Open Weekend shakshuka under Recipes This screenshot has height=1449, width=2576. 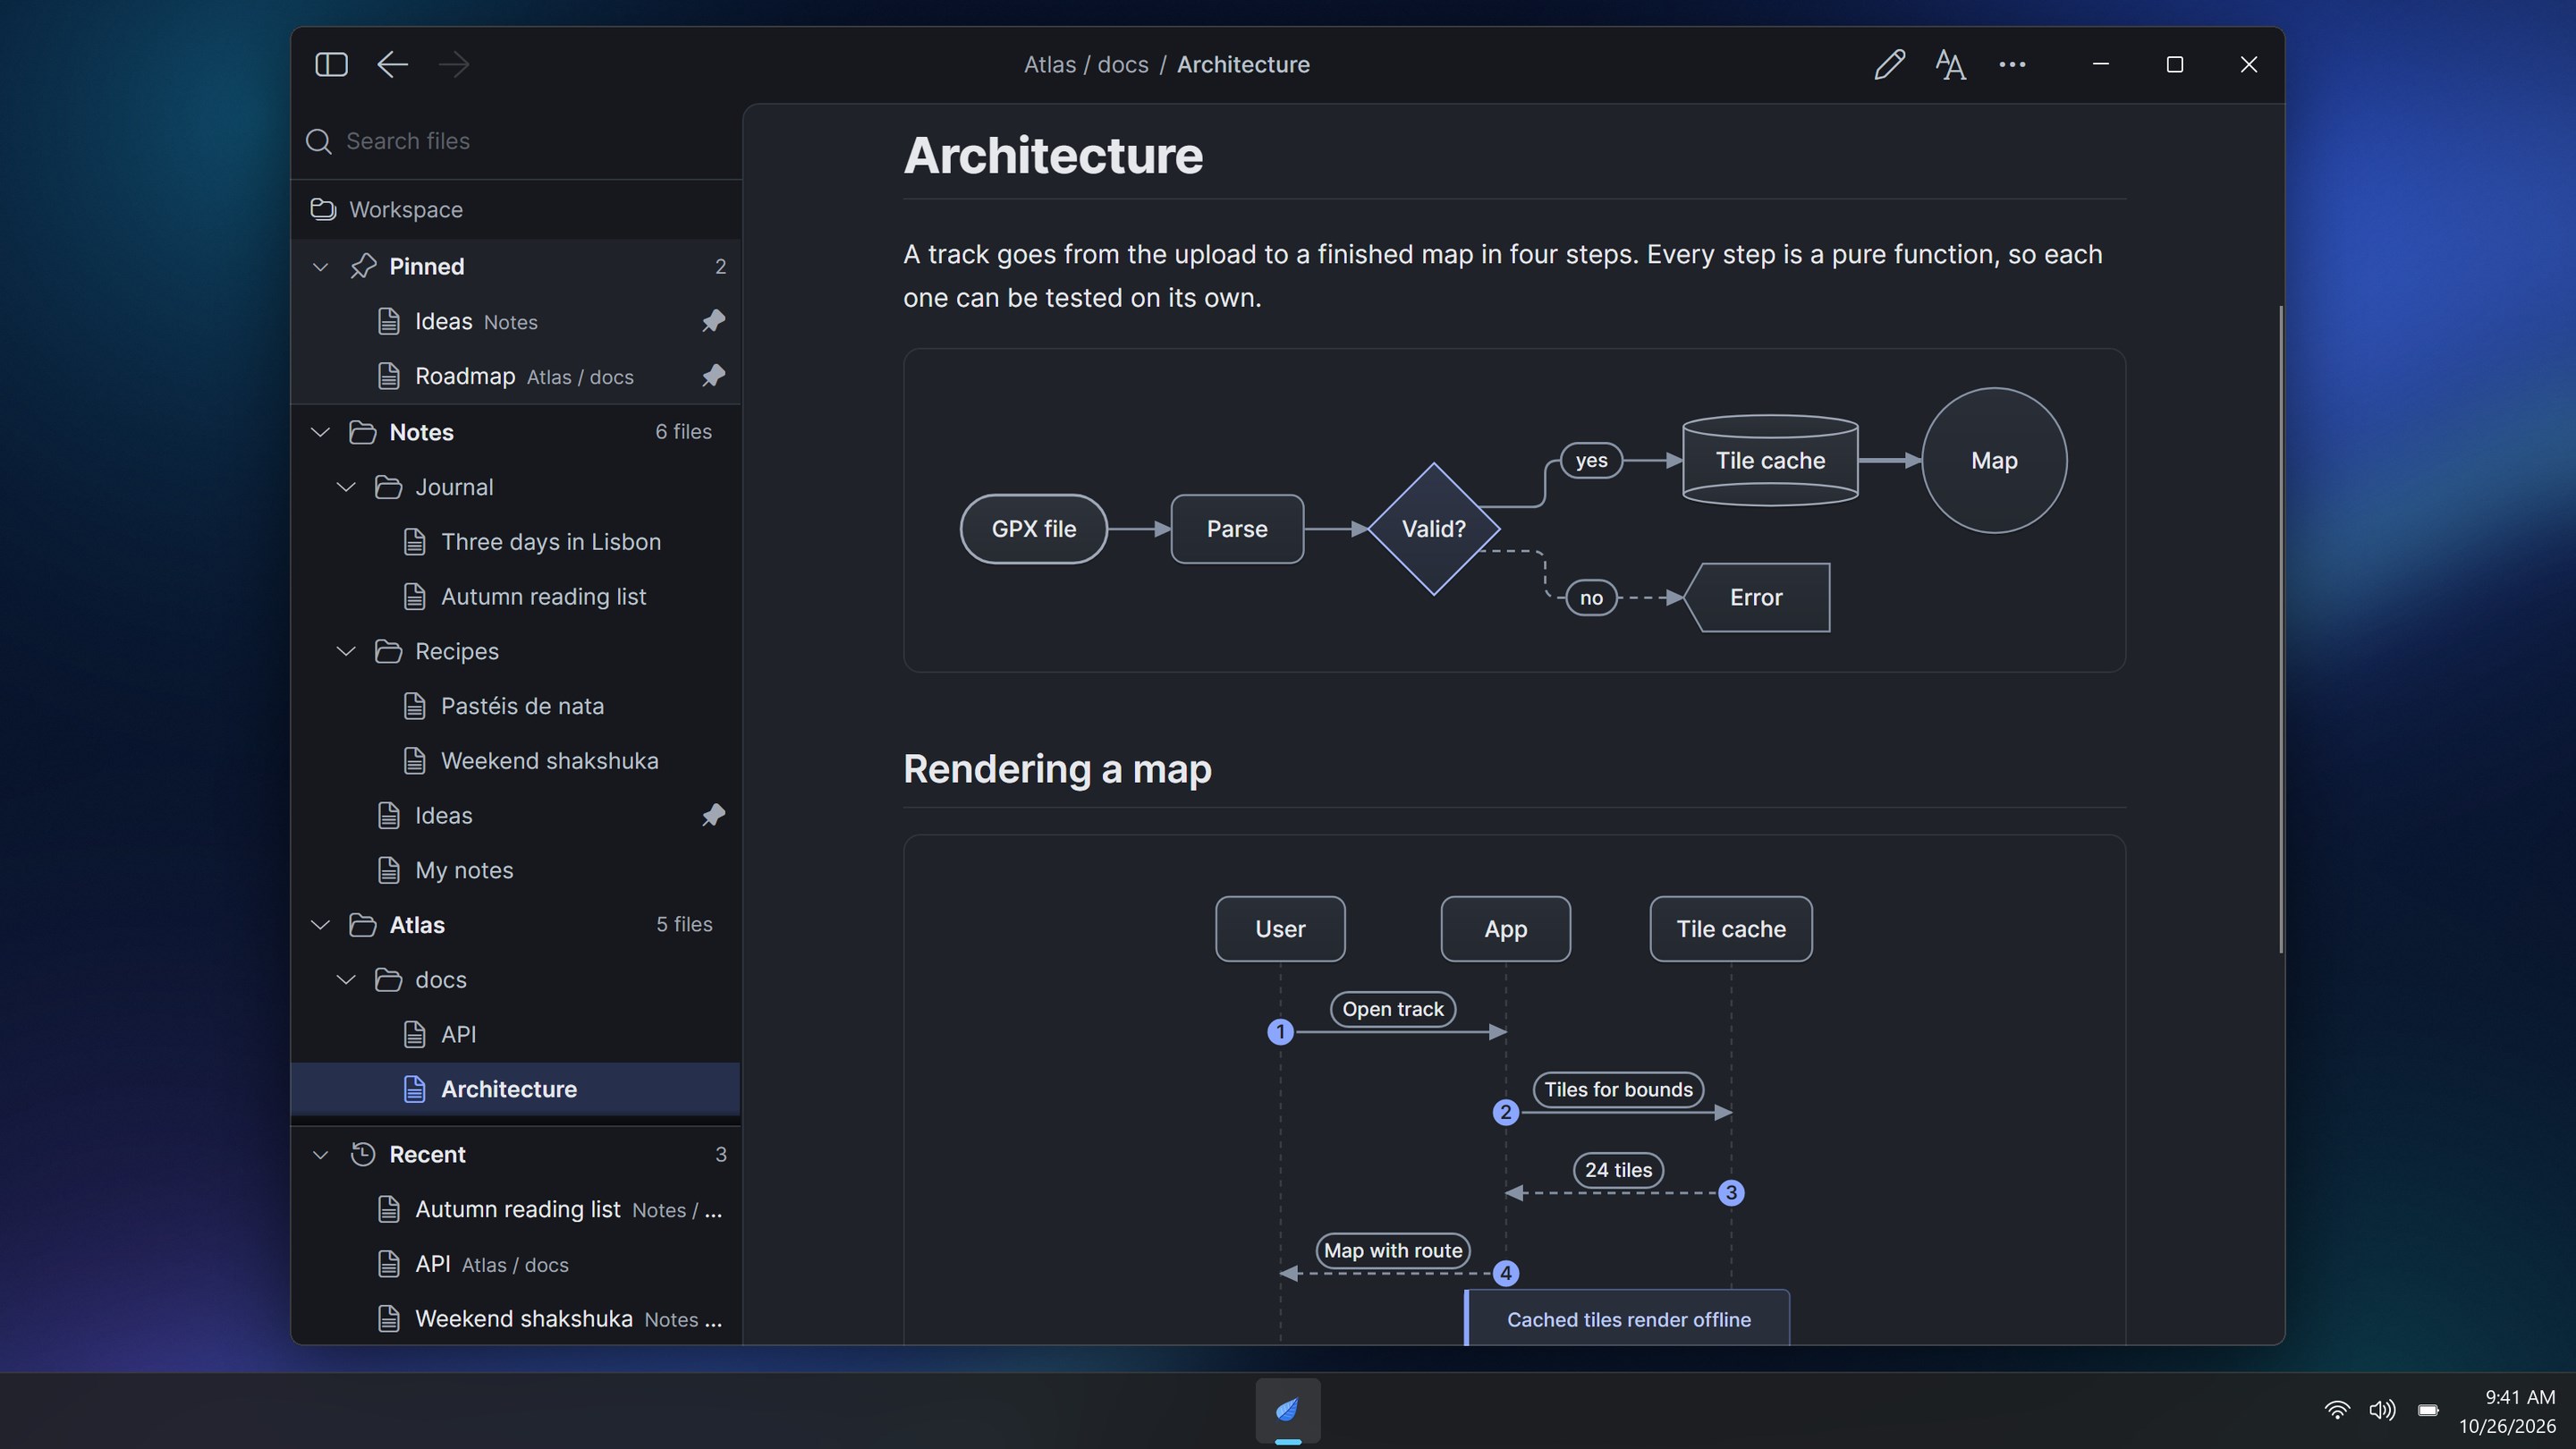click(x=516, y=761)
